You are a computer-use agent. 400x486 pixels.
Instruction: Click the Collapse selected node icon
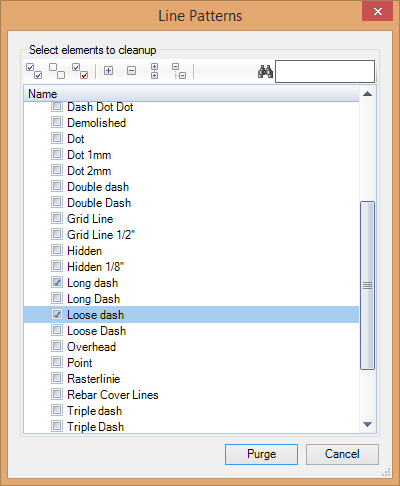(132, 71)
